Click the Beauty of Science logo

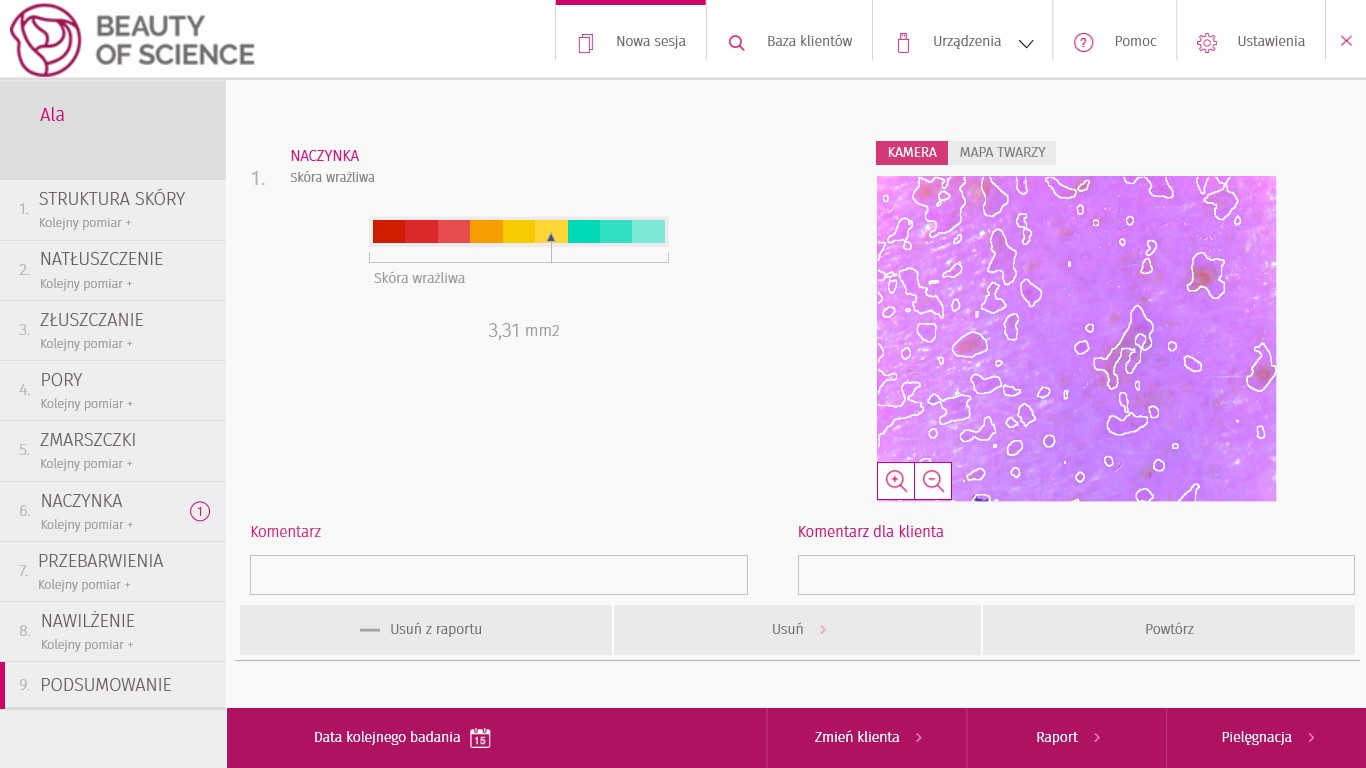click(132, 39)
